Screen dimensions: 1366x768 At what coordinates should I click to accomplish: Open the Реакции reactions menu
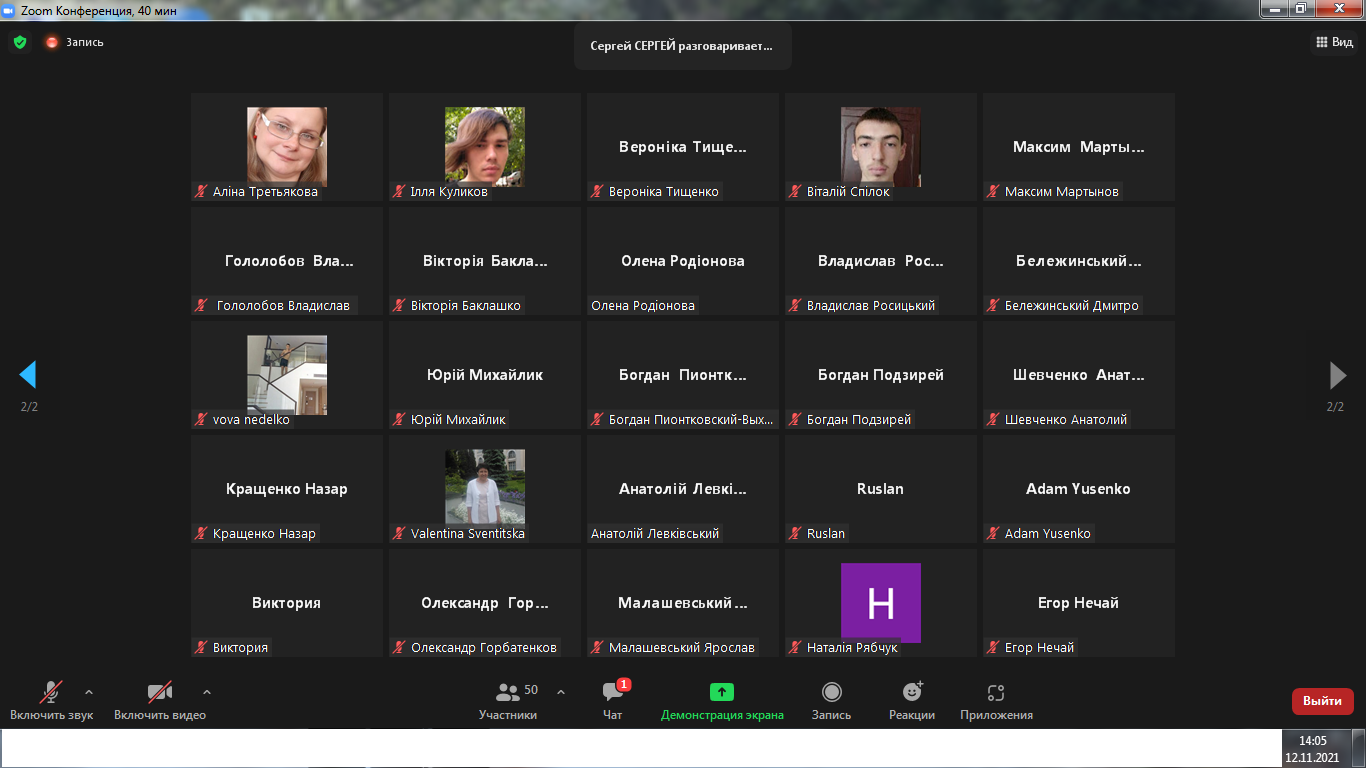[x=912, y=700]
